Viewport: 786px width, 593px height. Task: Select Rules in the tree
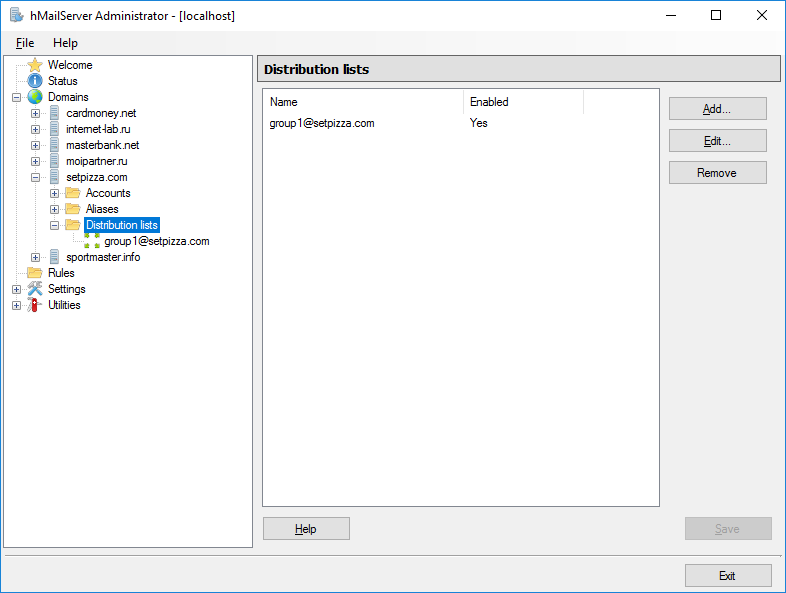point(61,273)
